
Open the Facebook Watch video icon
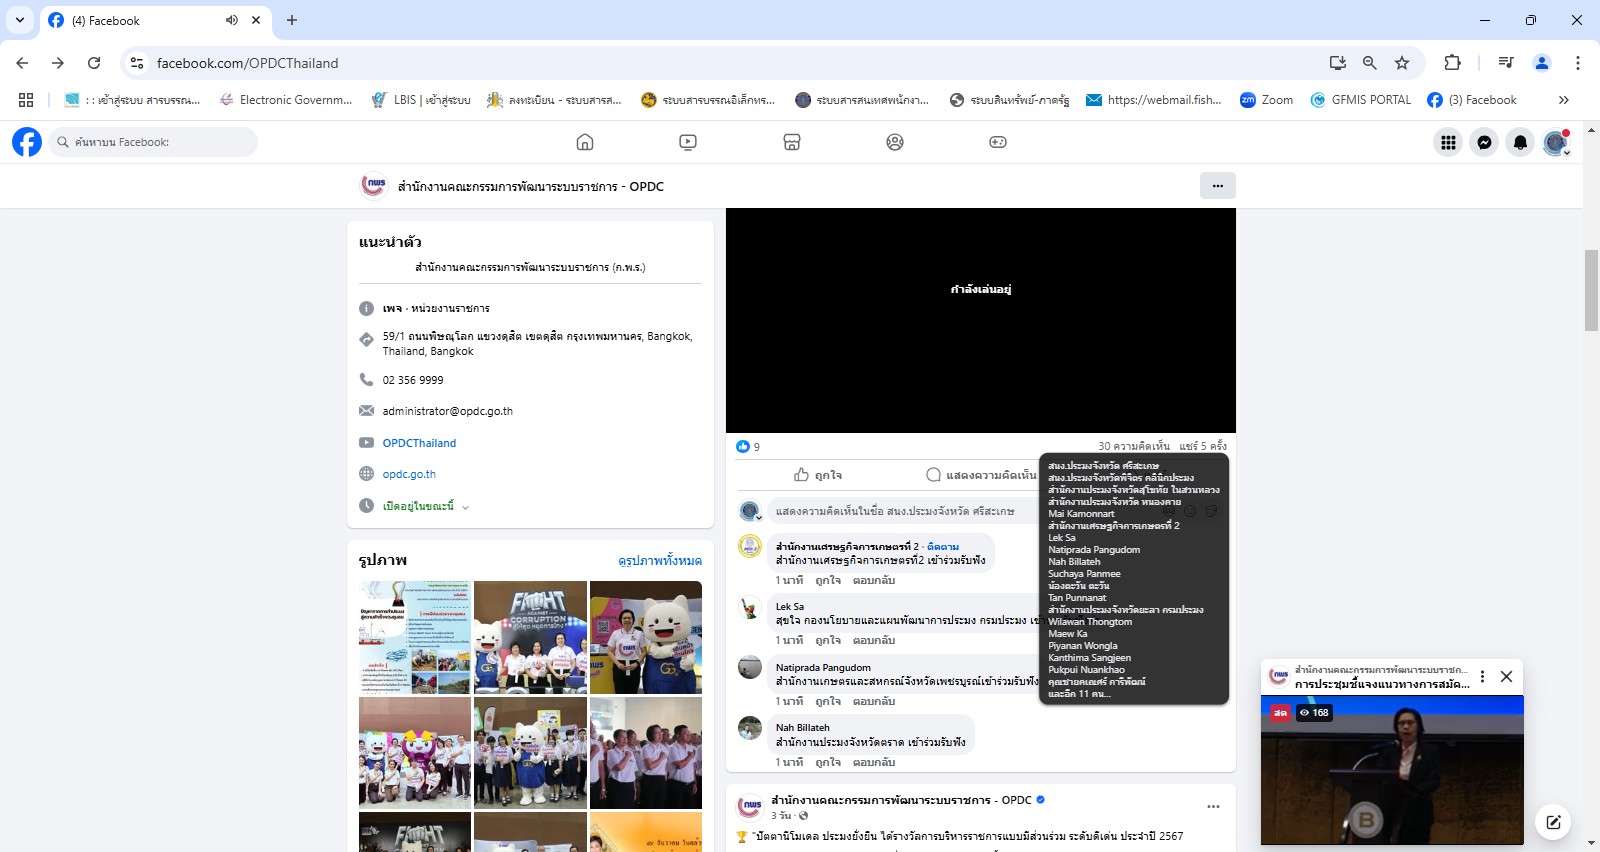[x=688, y=142]
